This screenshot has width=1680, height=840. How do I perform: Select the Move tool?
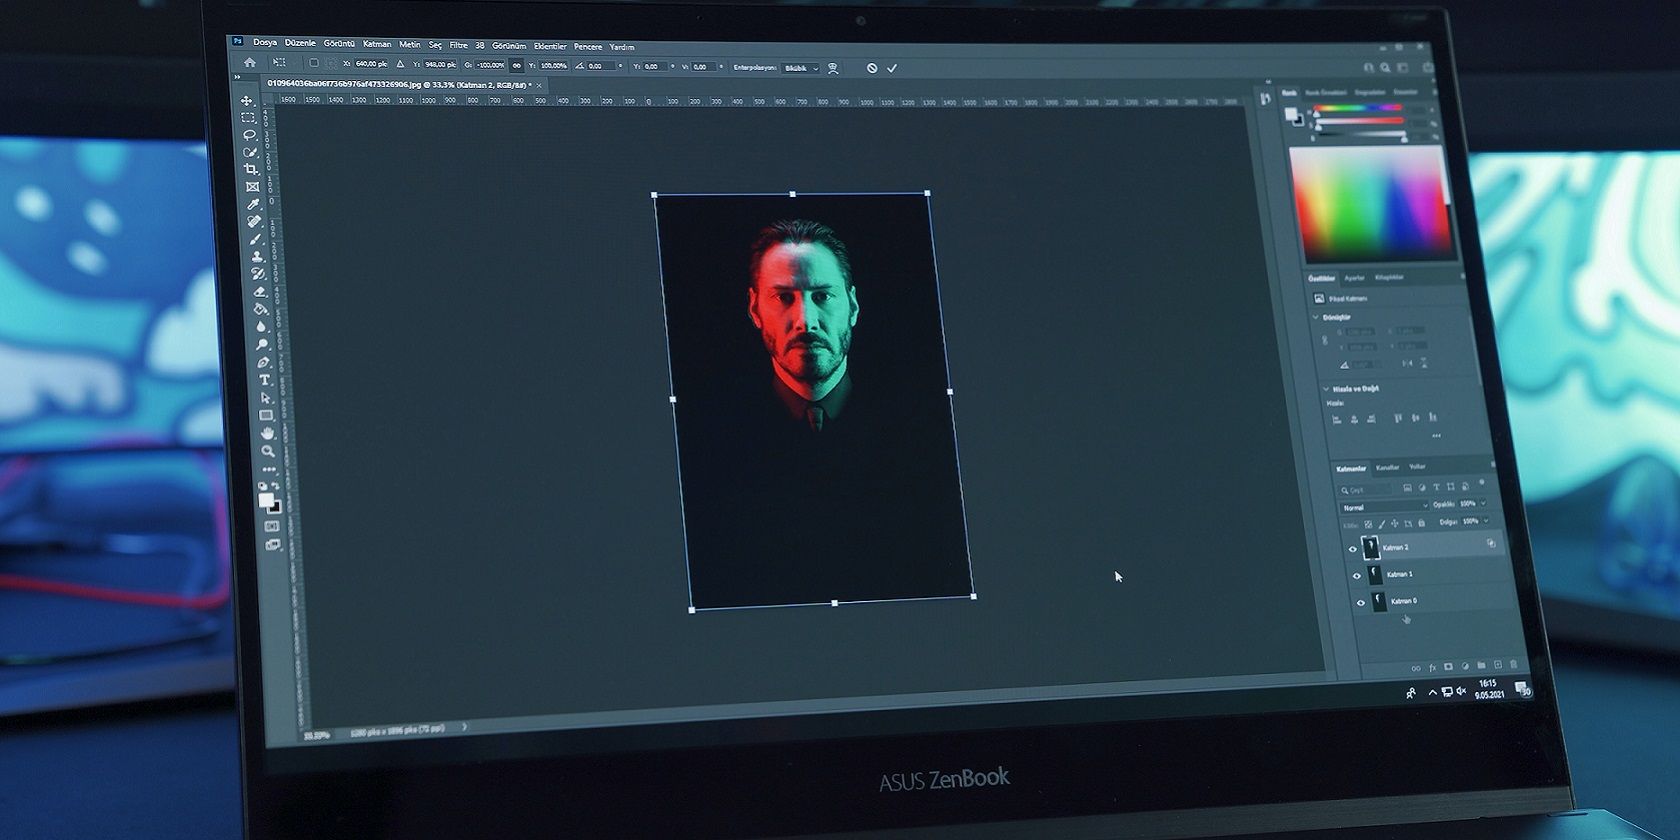click(246, 101)
